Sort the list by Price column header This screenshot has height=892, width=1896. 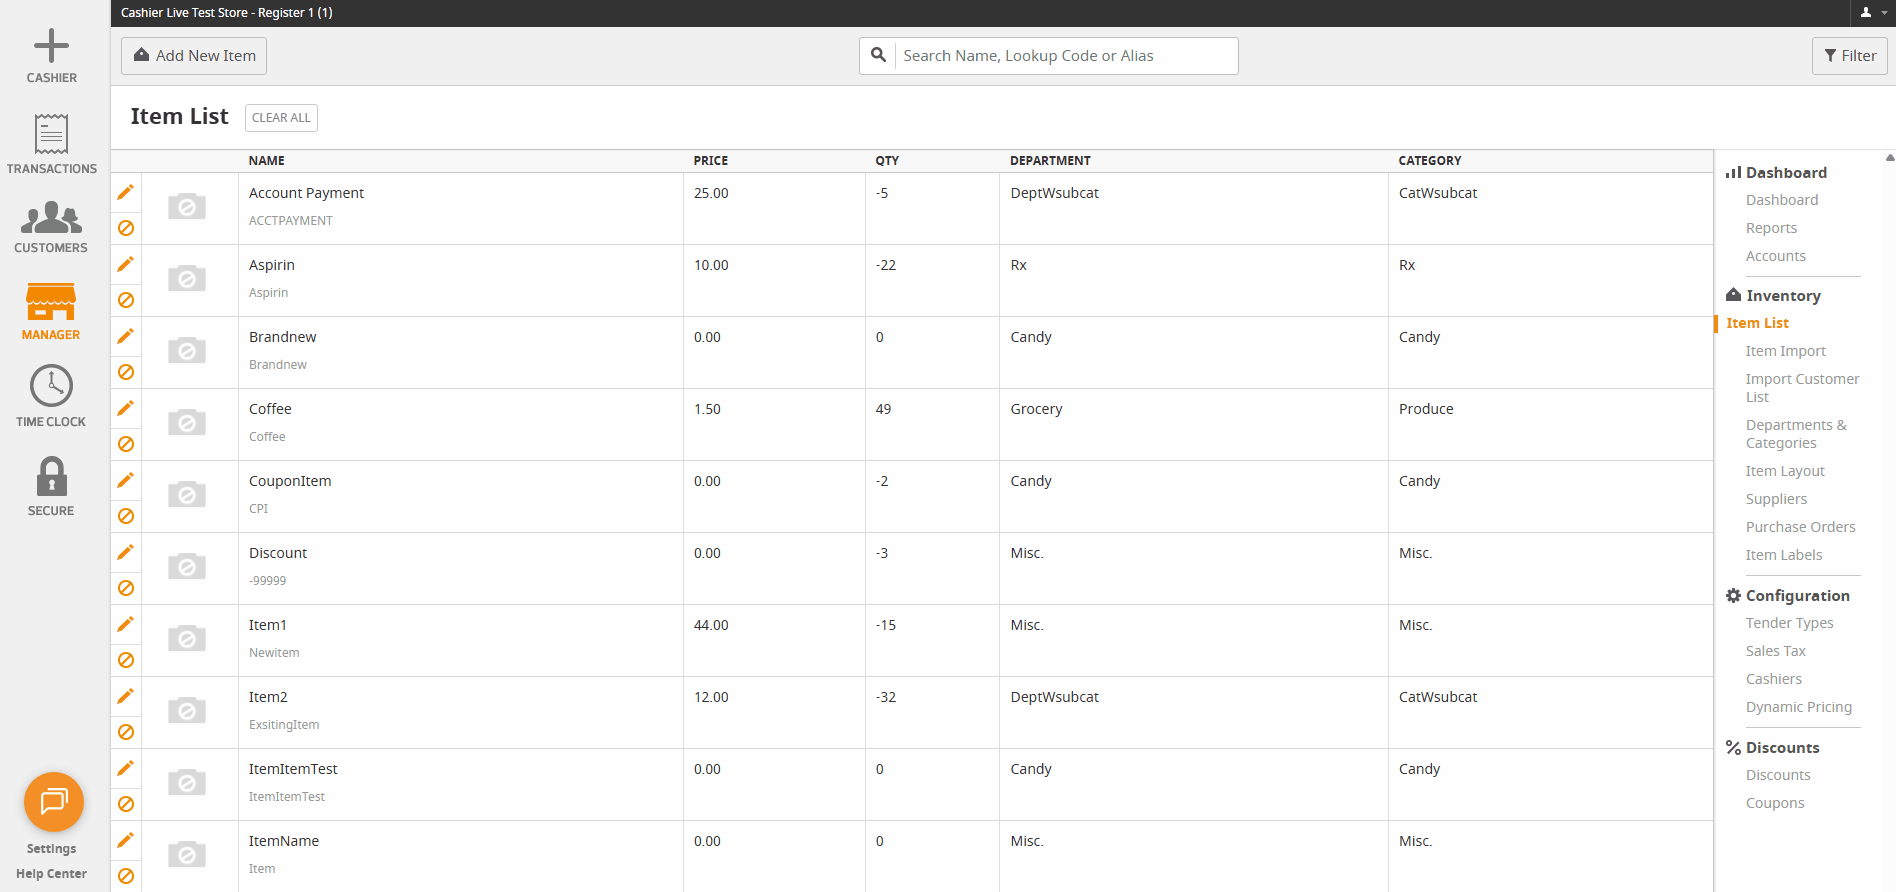[710, 161]
